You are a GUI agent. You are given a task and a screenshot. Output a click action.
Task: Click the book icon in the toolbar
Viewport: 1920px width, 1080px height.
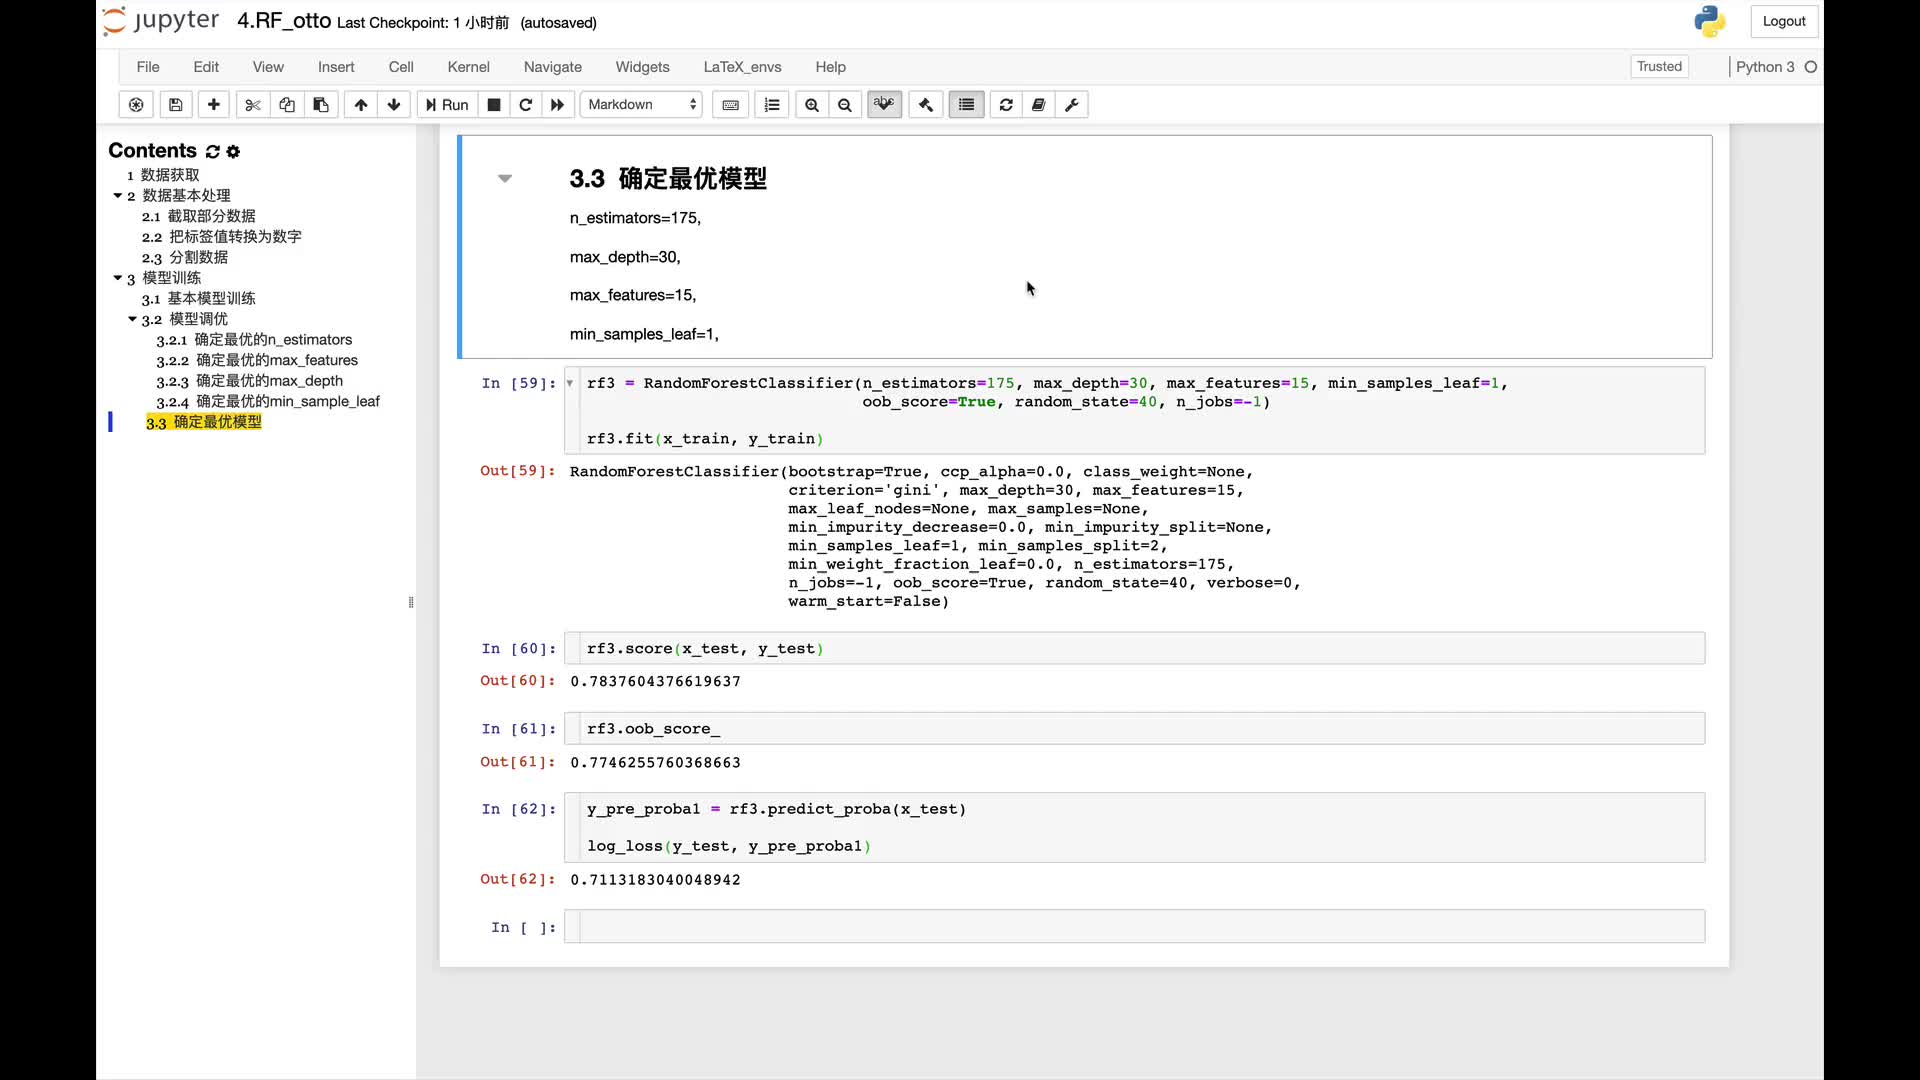(1039, 105)
